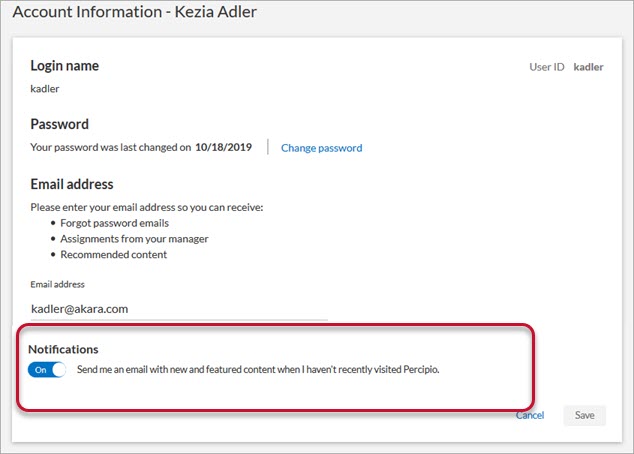This screenshot has width=634, height=454.
Task: Click the User ID label
Action: [547, 67]
